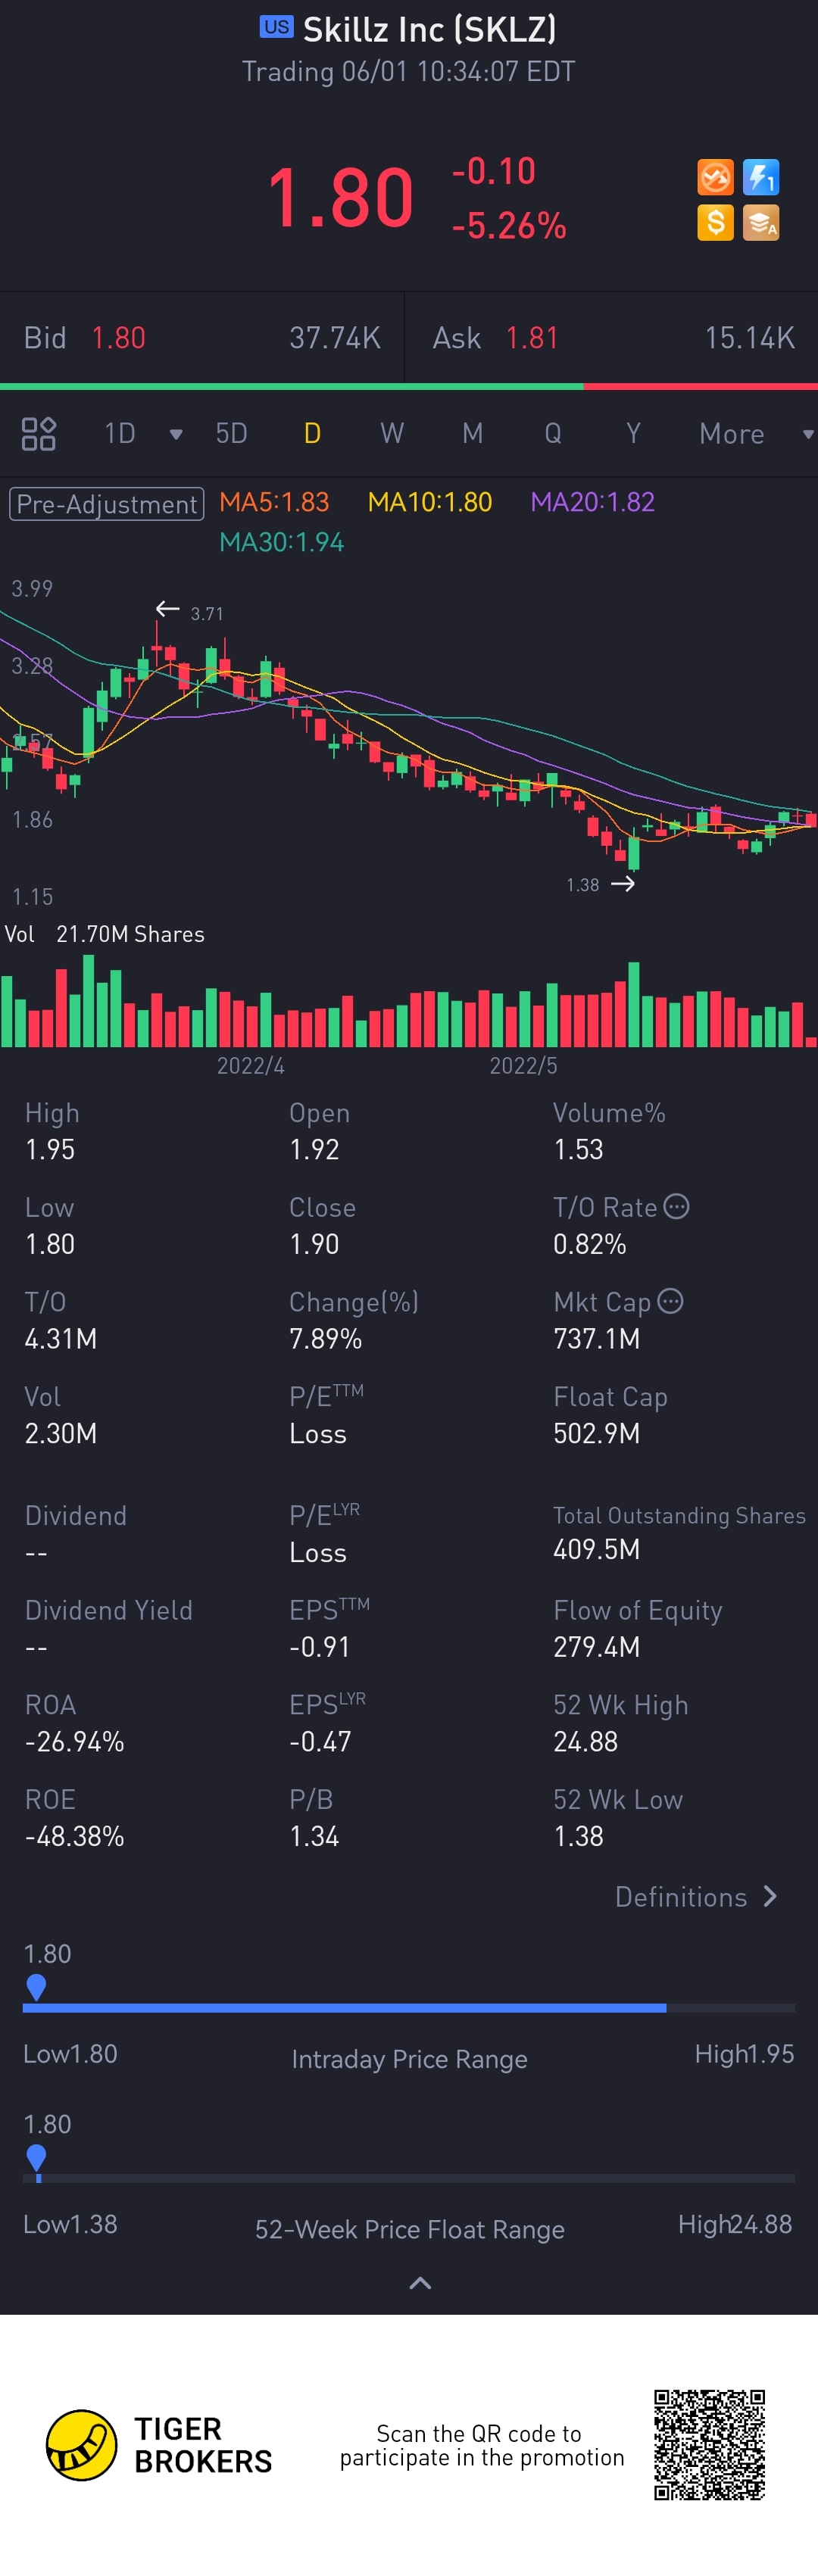Tap the T/O Rate info icon

pyautogui.click(x=677, y=1207)
